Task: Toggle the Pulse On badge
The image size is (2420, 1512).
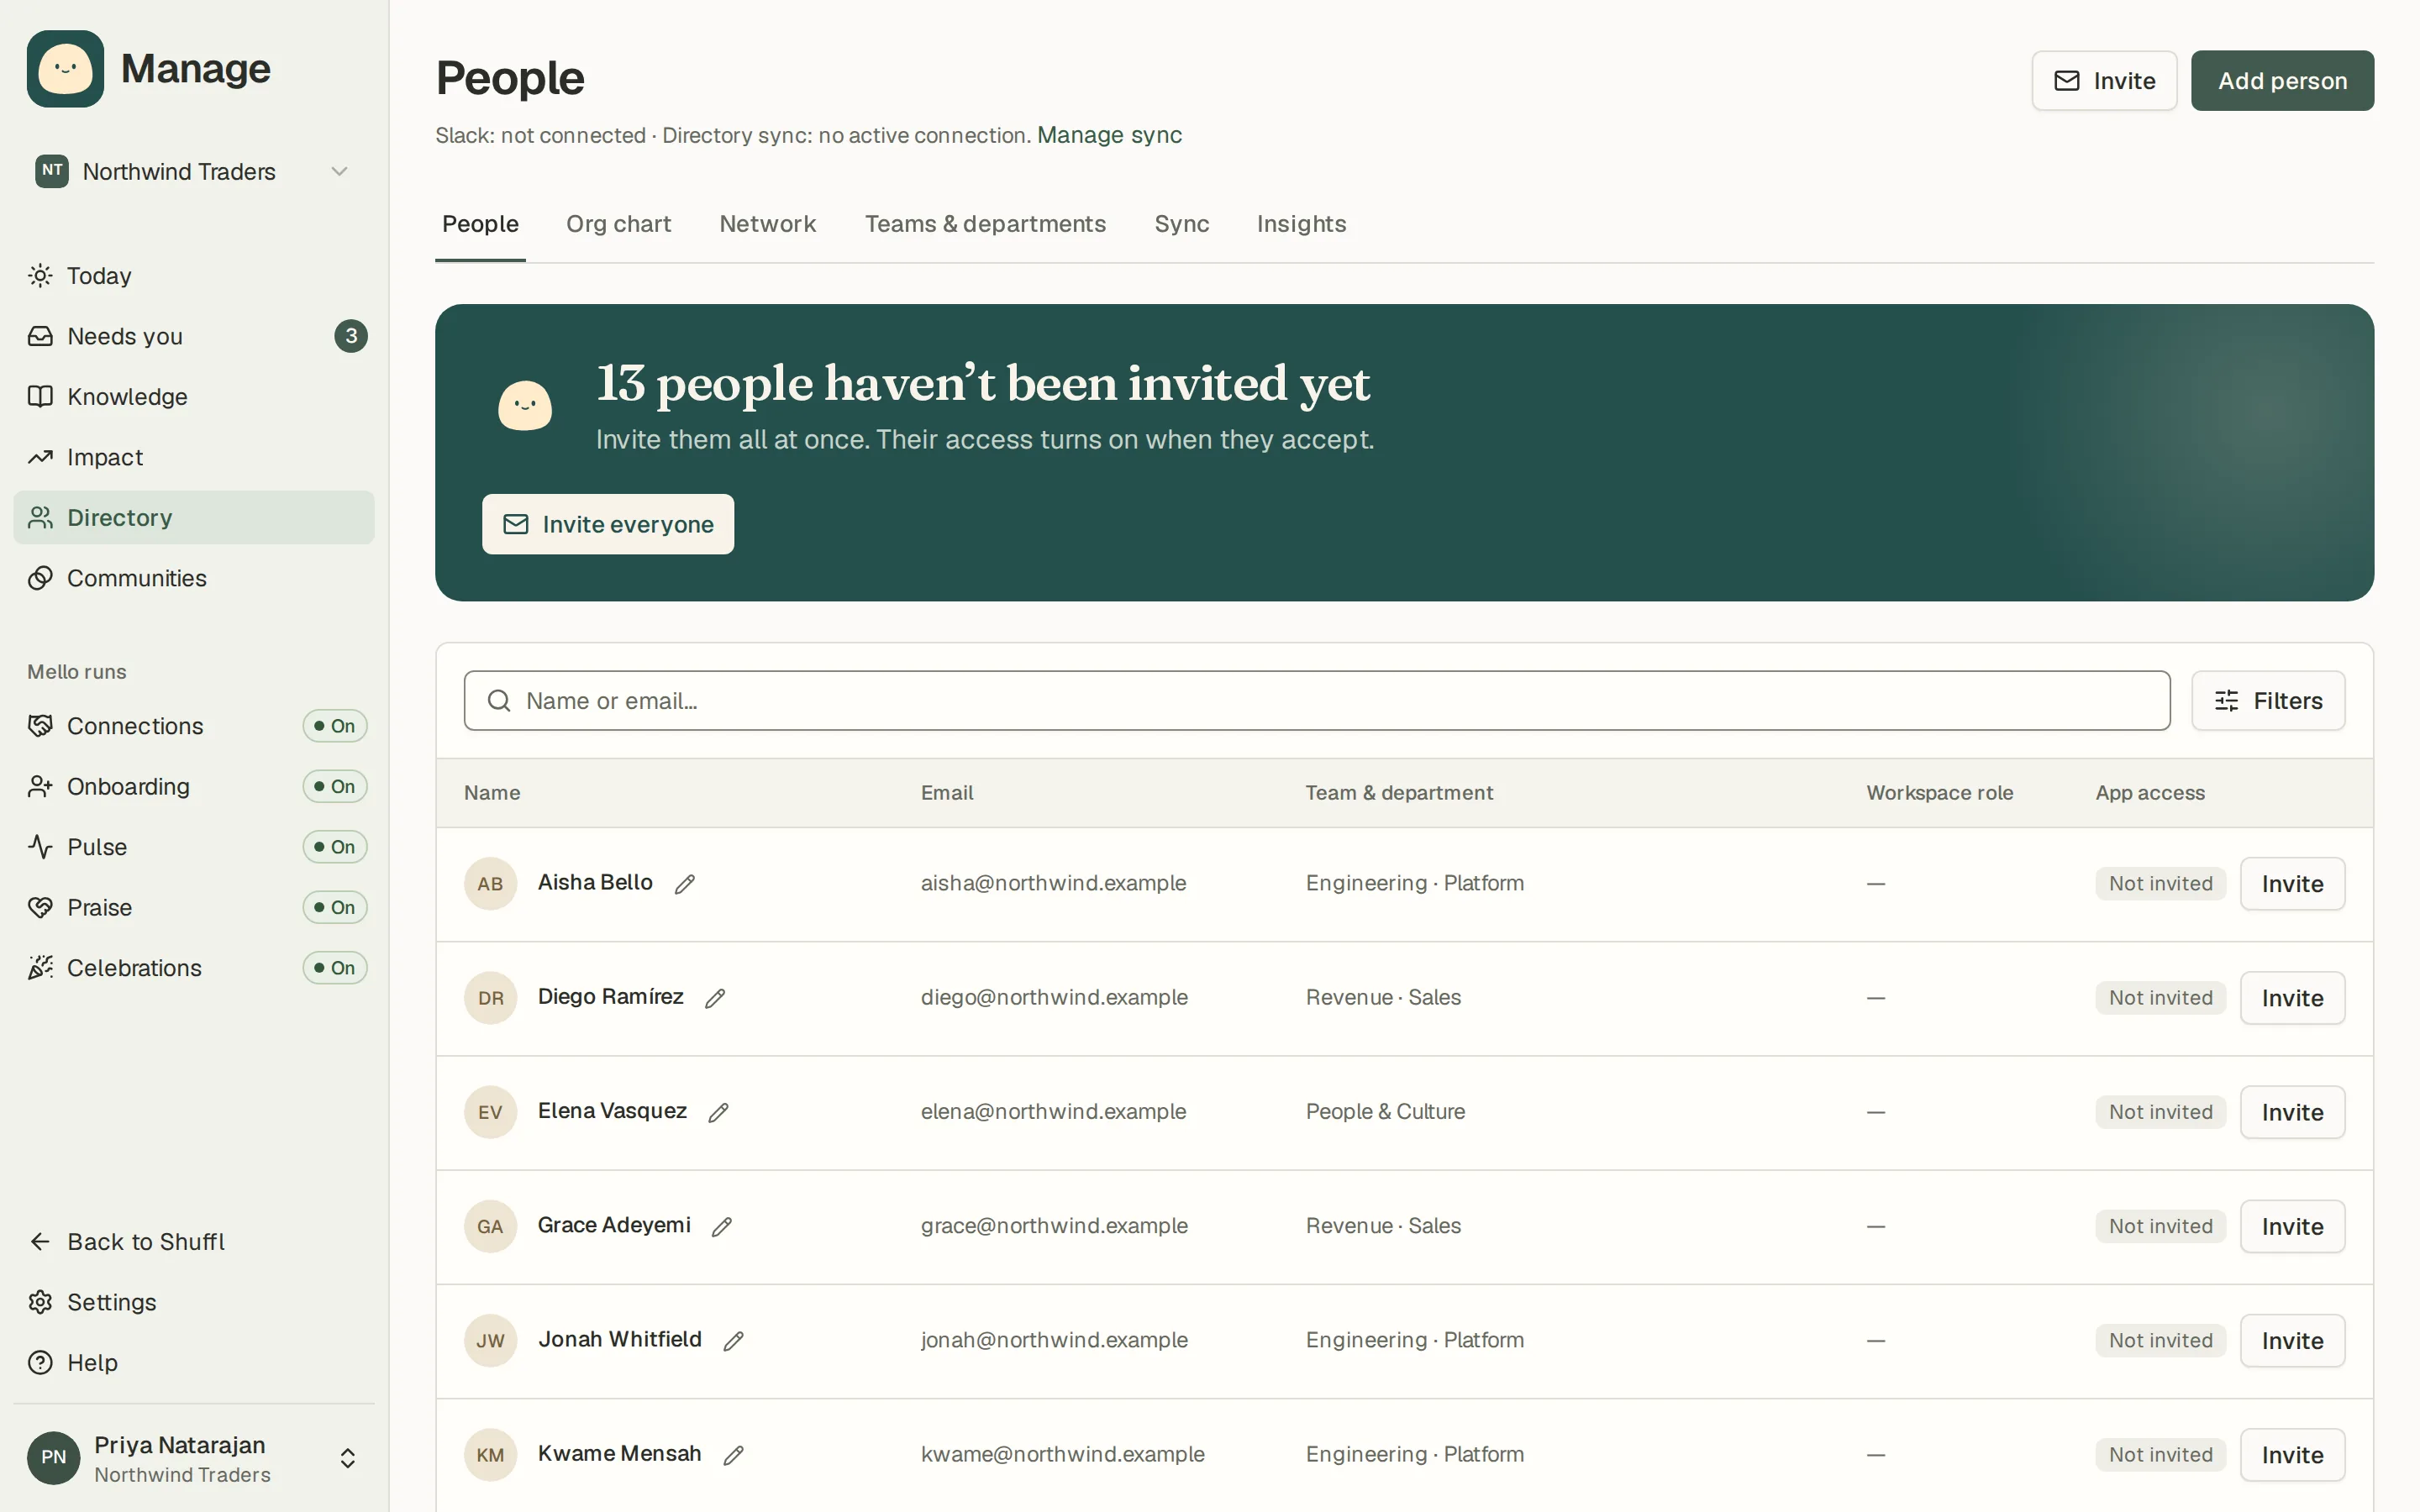Action: 335,847
